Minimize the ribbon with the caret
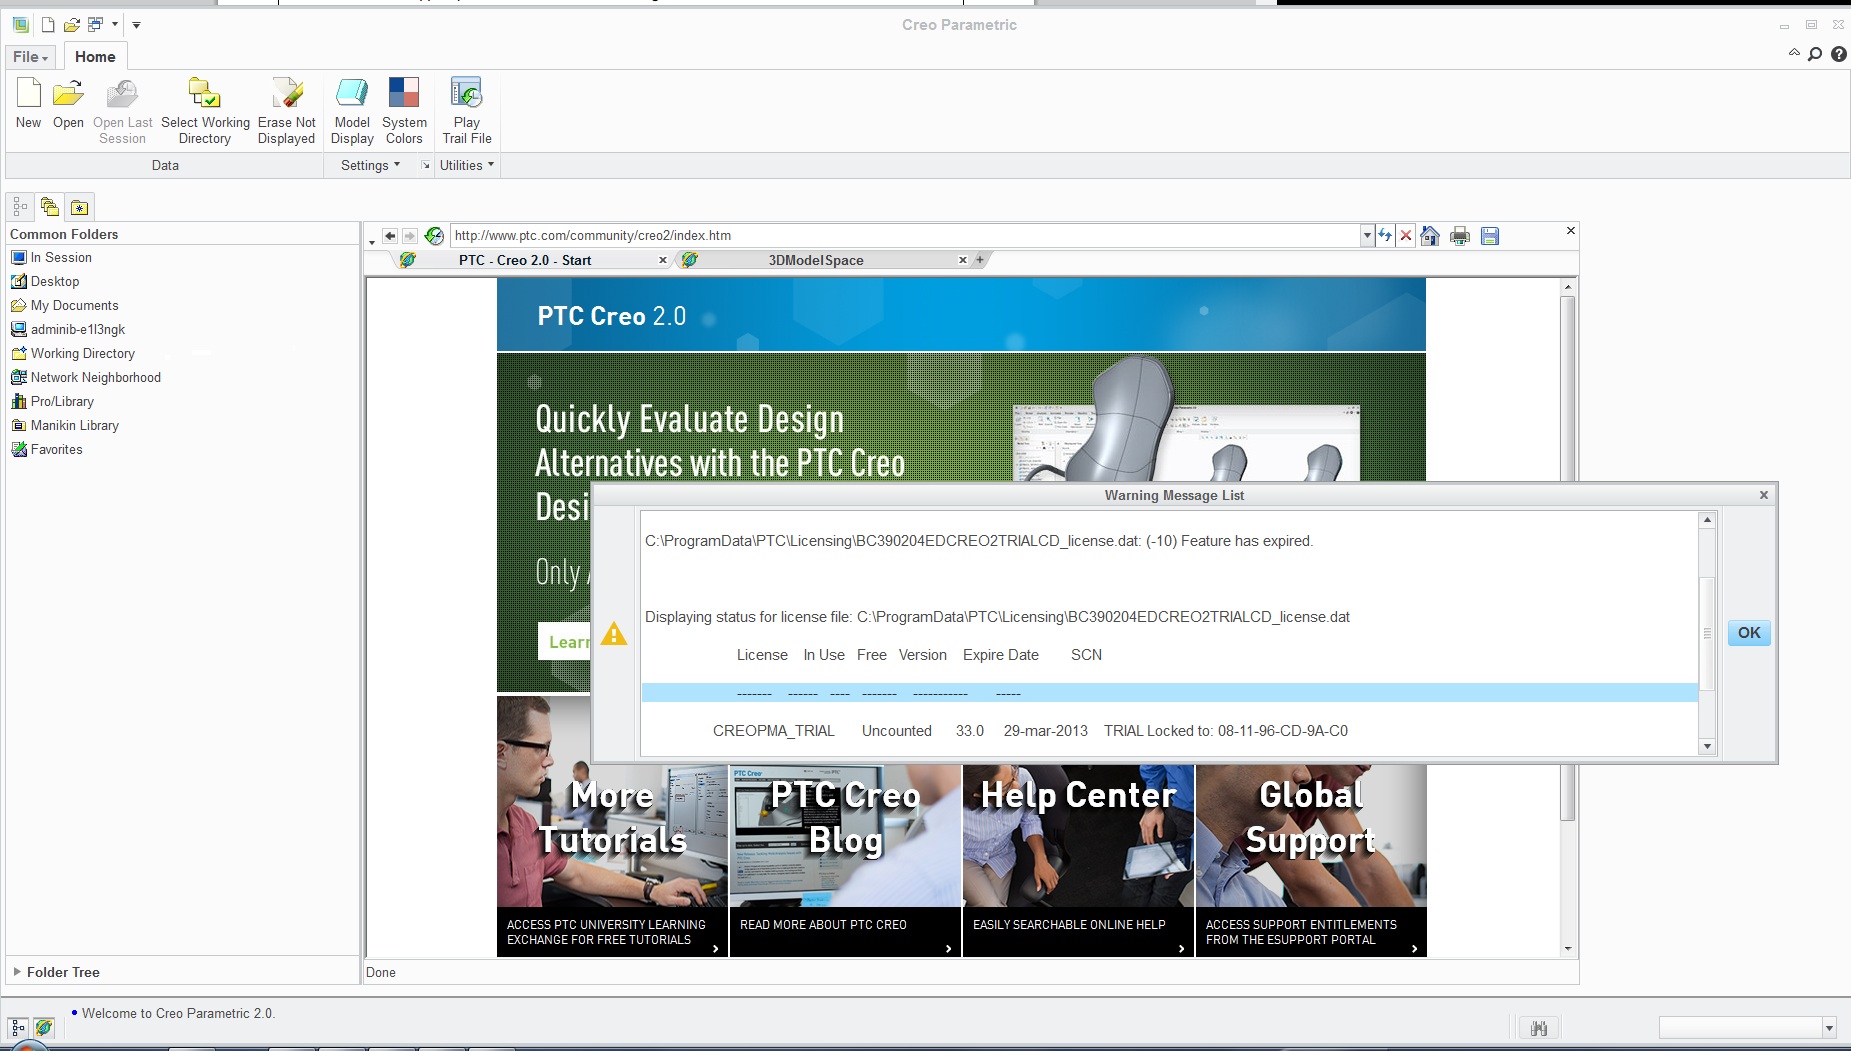 pos(1794,53)
